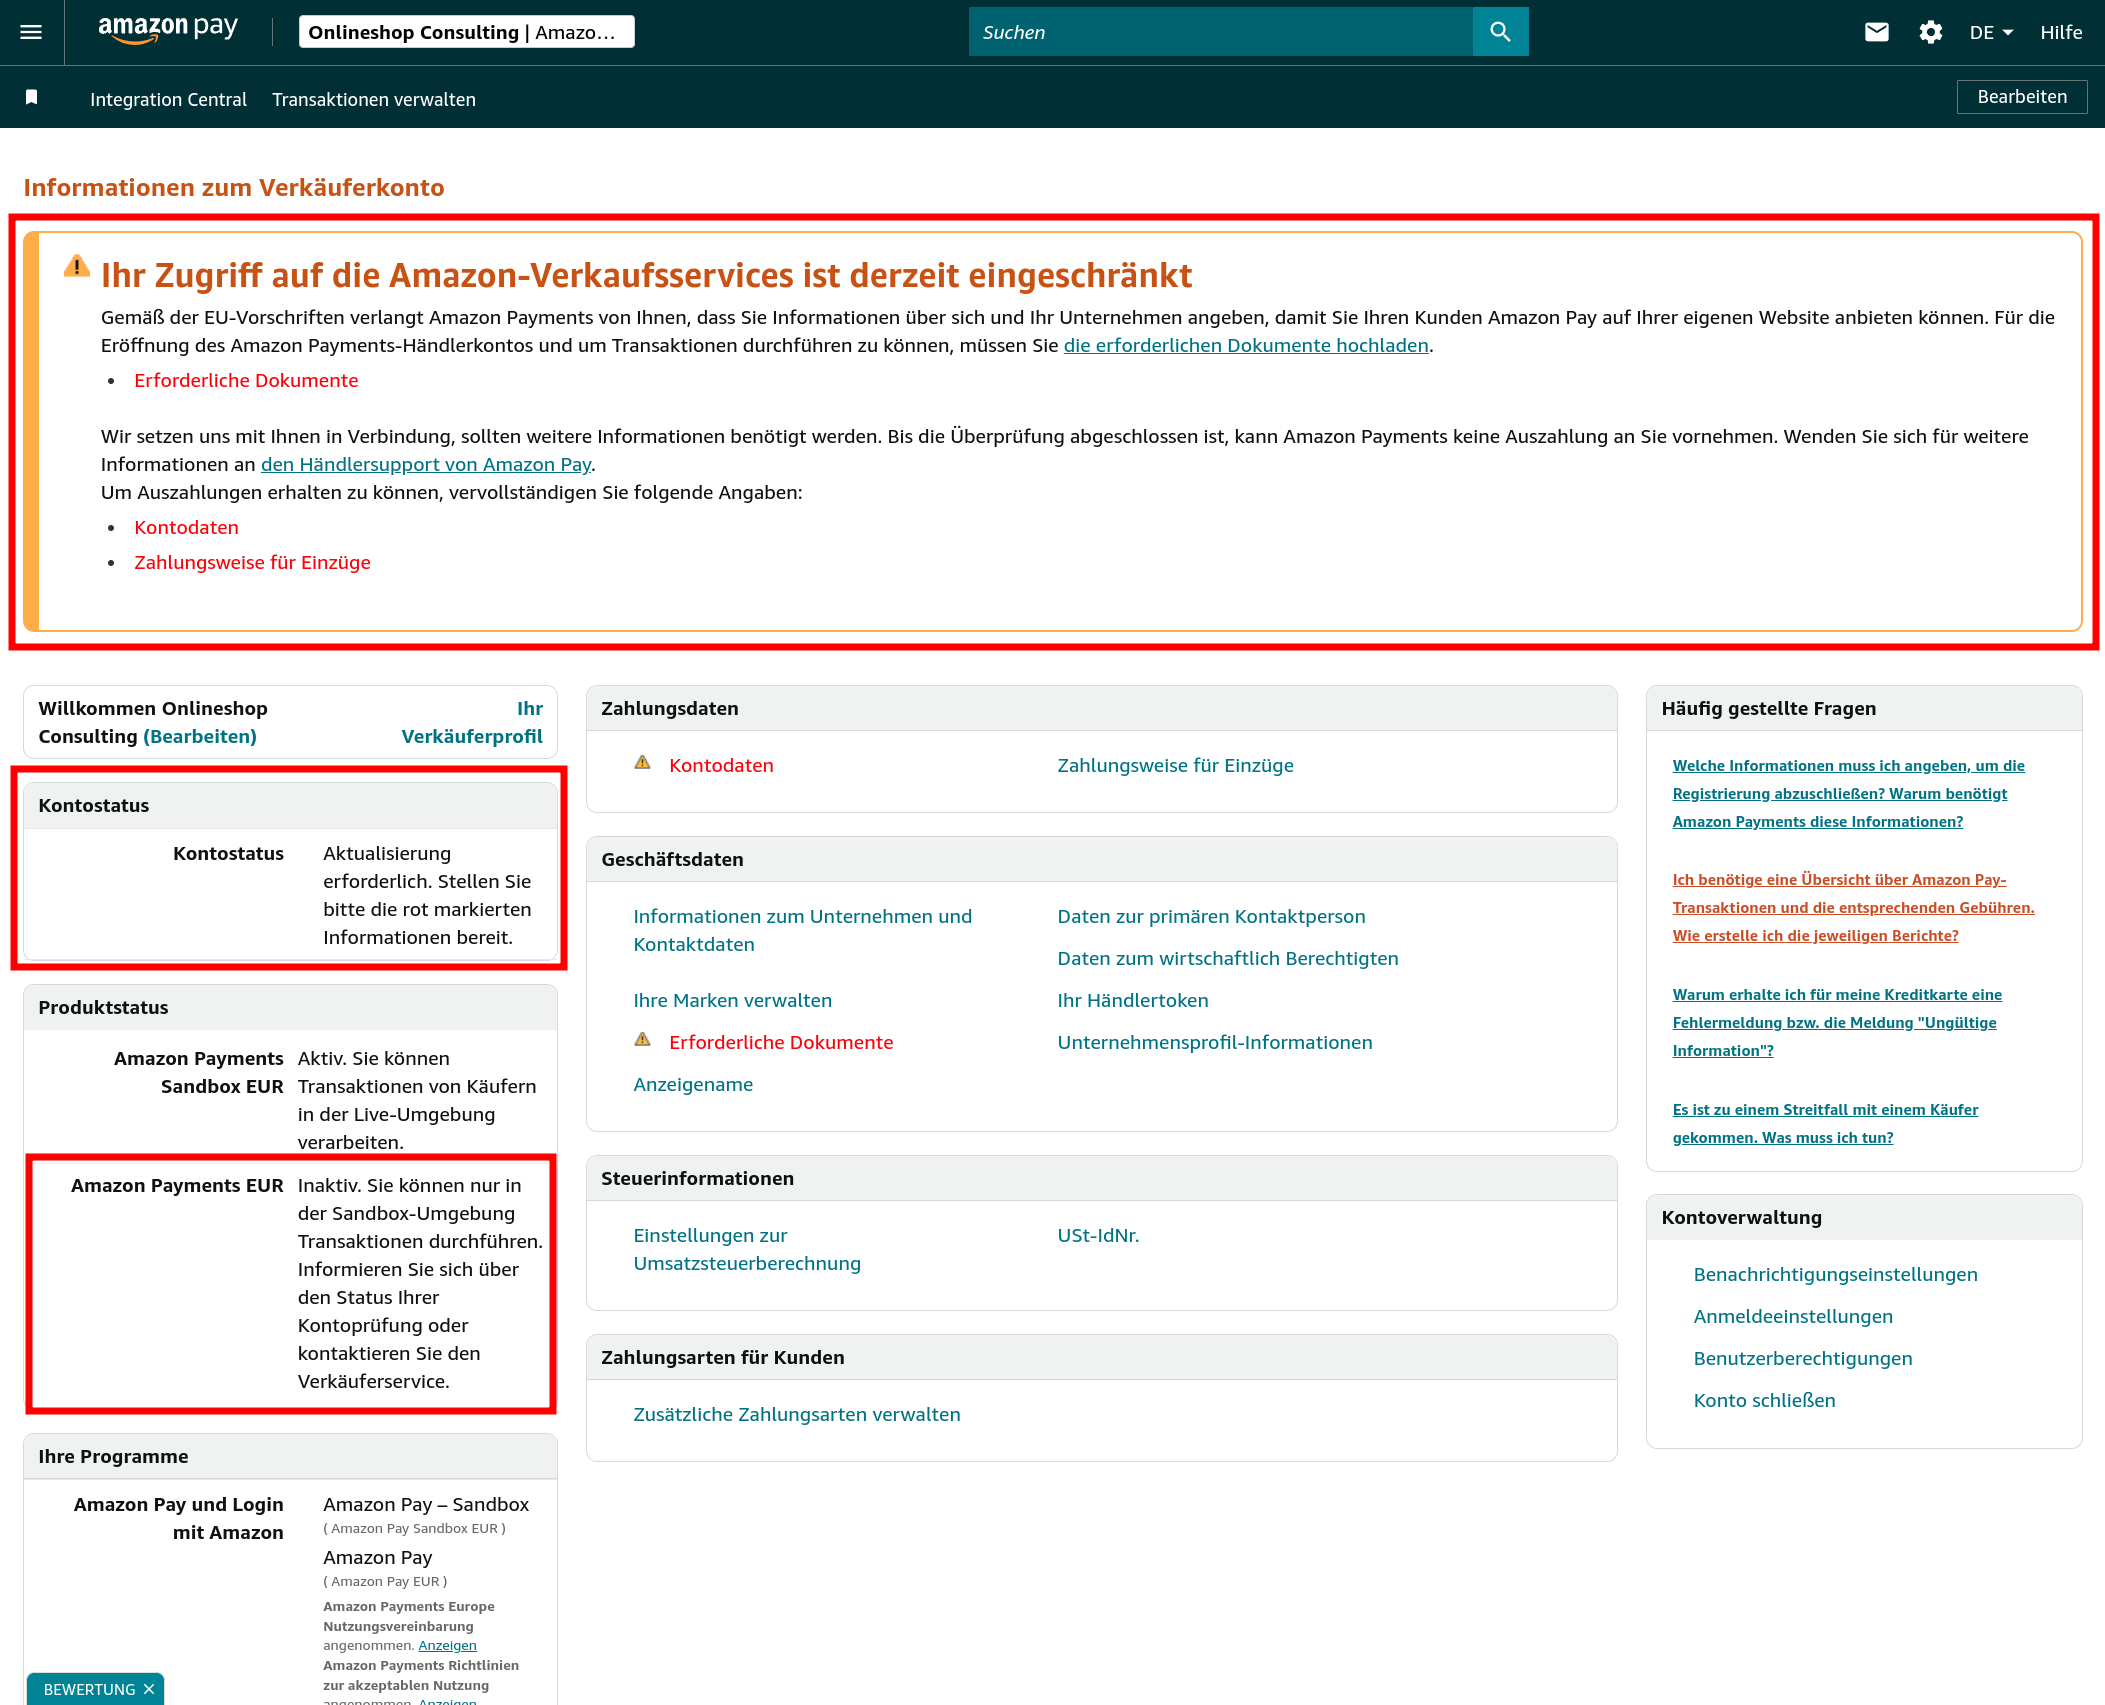Viewport: 2105px width, 1705px height.
Task: Click the Amazon Pay logo
Action: tap(168, 30)
